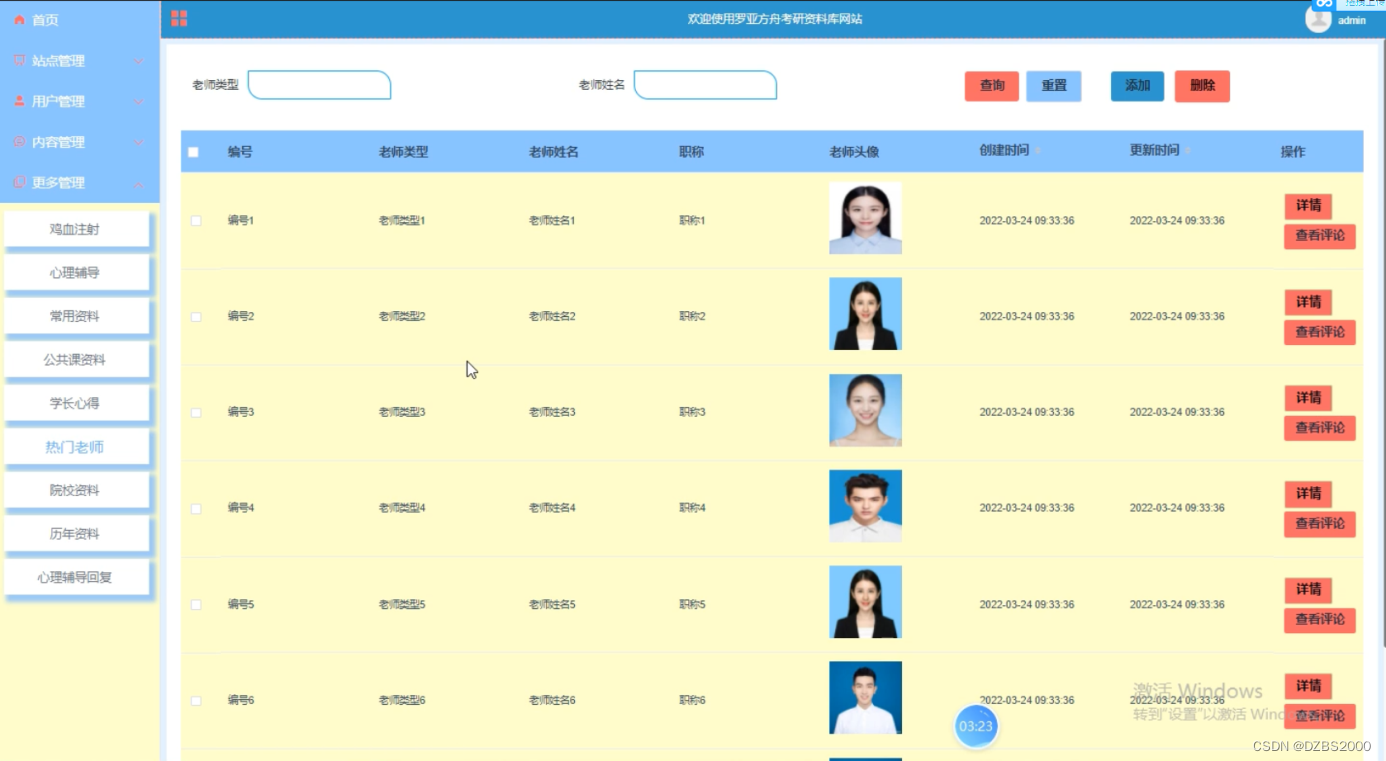Focus the 老师姓名 search input
Viewport: 1386px width, 761px height.
[x=705, y=85]
